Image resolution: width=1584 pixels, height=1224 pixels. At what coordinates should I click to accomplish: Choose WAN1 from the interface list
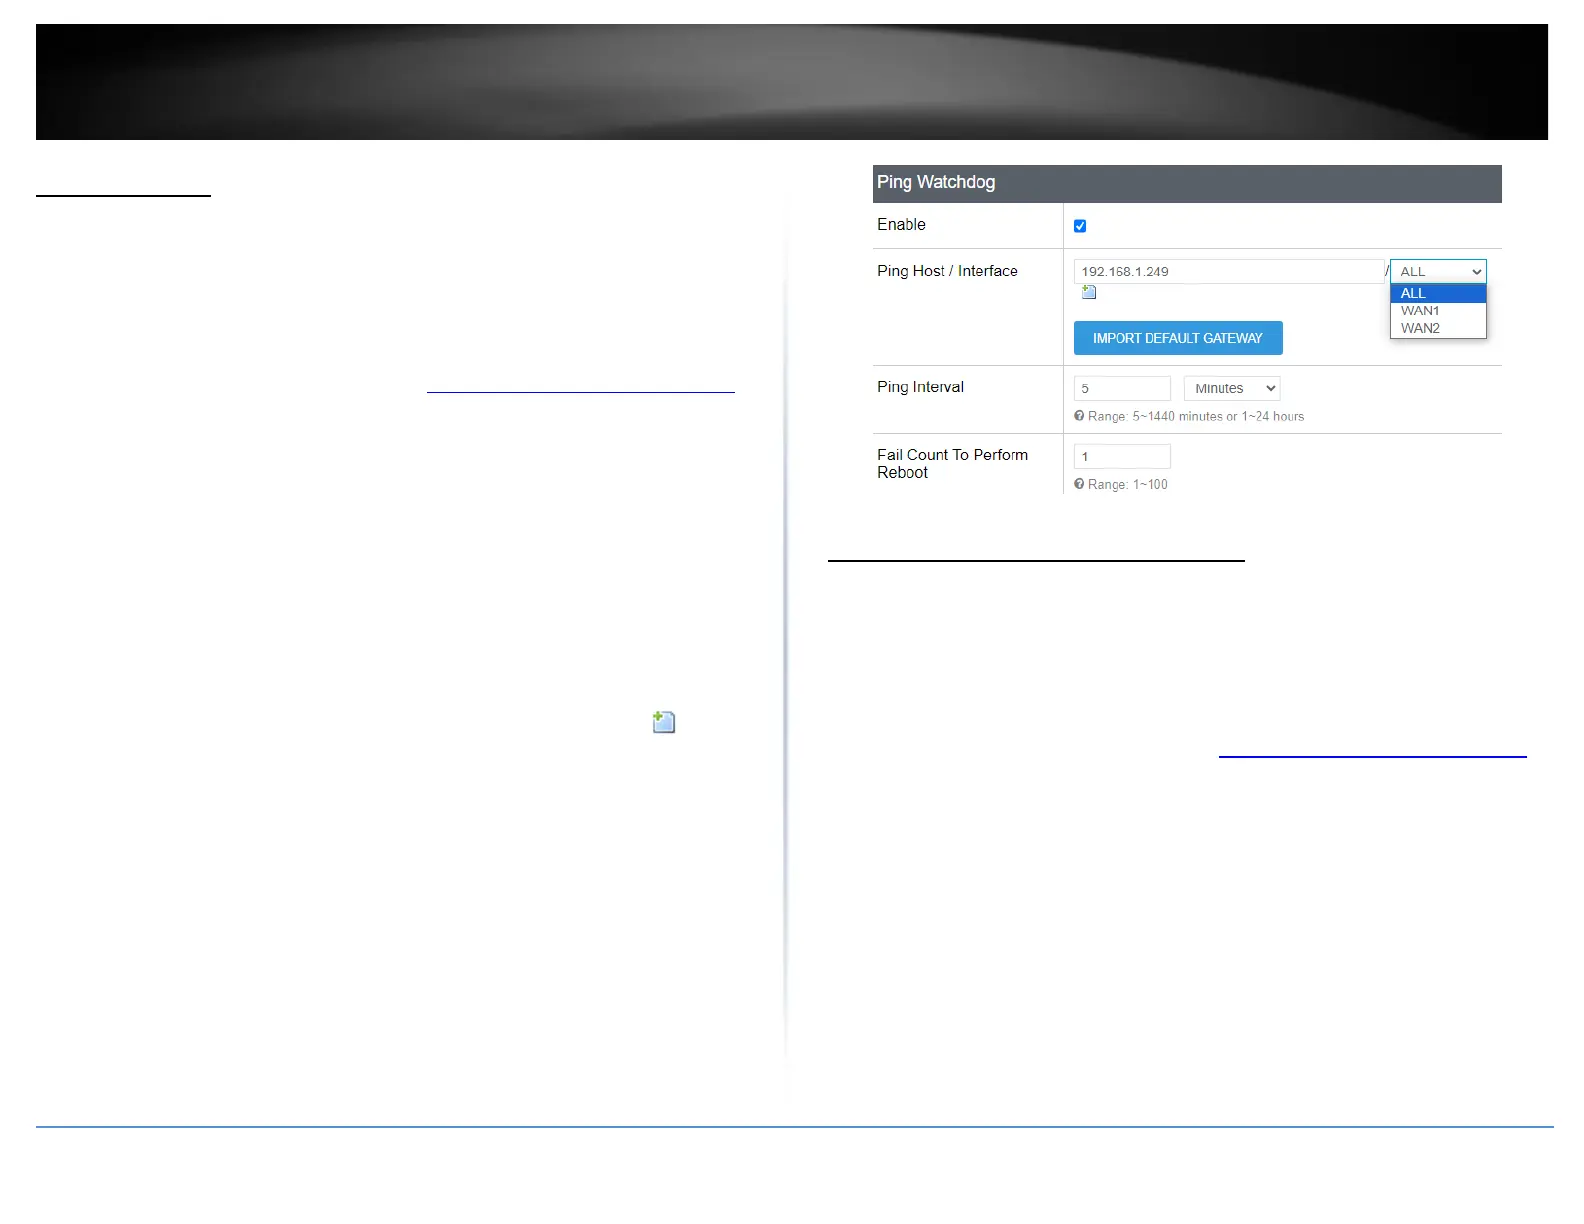click(1438, 311)
